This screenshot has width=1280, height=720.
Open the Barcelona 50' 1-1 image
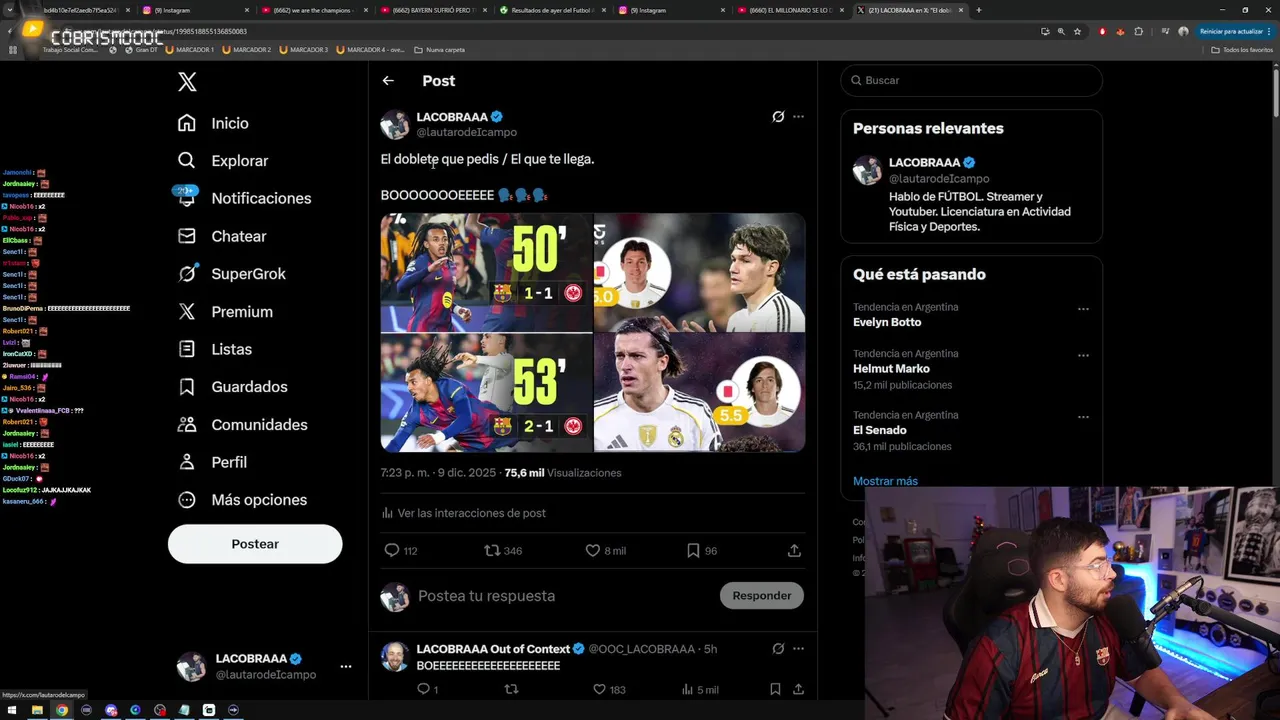point(486,271)
